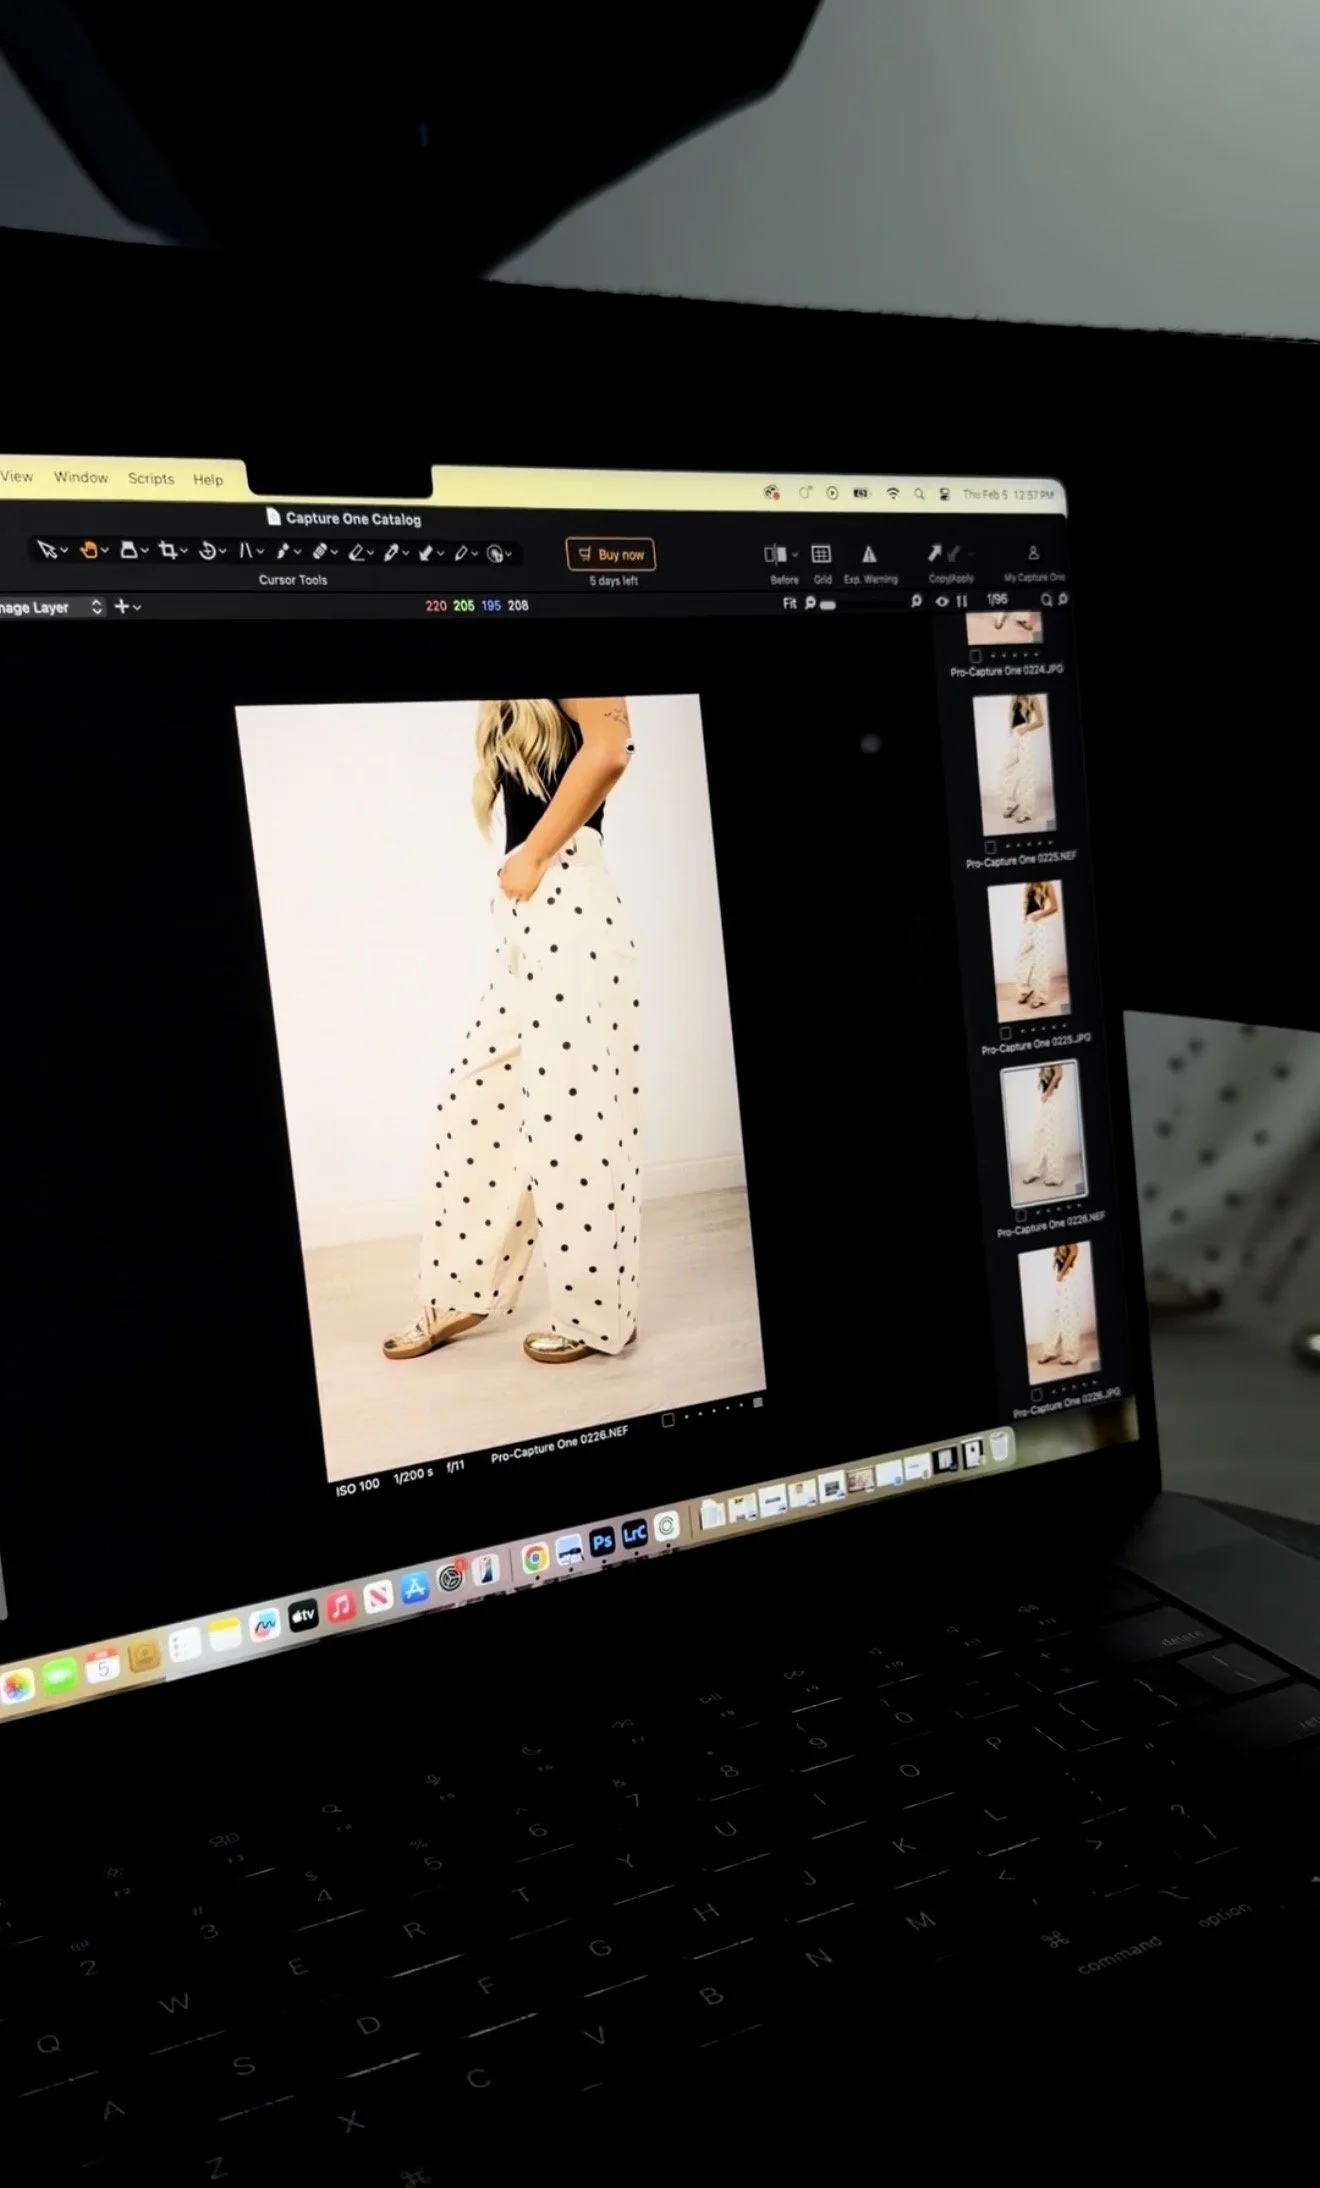This screenshot has height=2188, width=1320.
Task: Click the file name Pro-Capture One 0226.NEF under viewer
Action: point(559,1445)
